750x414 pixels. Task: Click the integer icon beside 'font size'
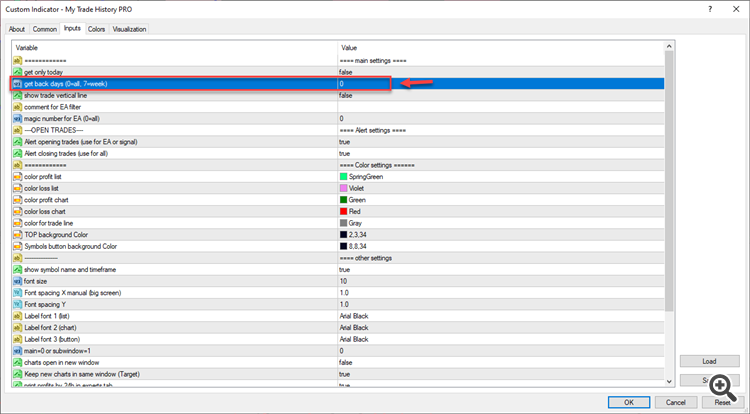[18, 281]
